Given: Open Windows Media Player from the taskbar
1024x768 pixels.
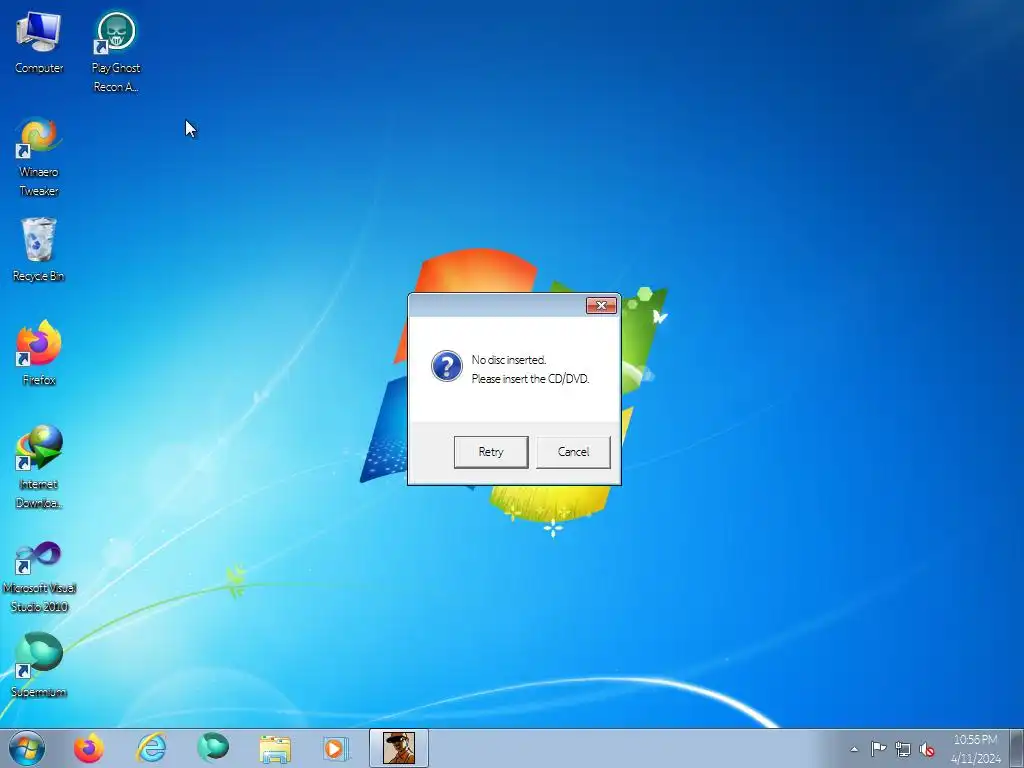Looking at the screenshot, I should [336, 748].
